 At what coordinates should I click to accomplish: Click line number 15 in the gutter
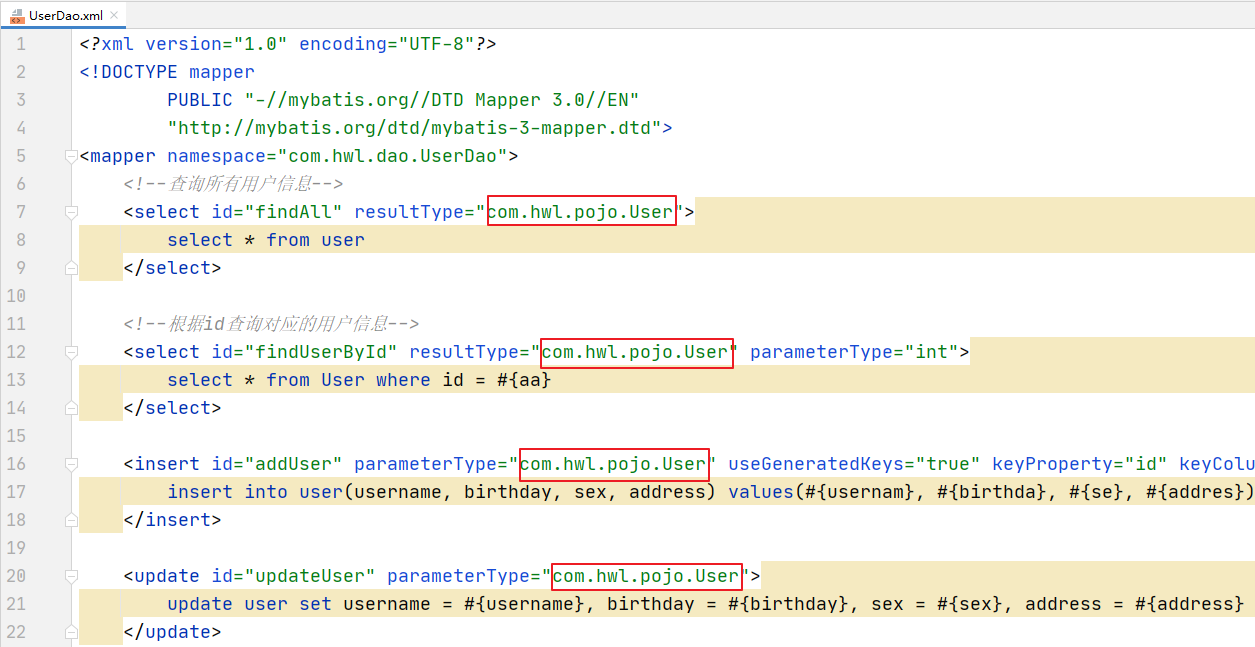tap(16, 436)
